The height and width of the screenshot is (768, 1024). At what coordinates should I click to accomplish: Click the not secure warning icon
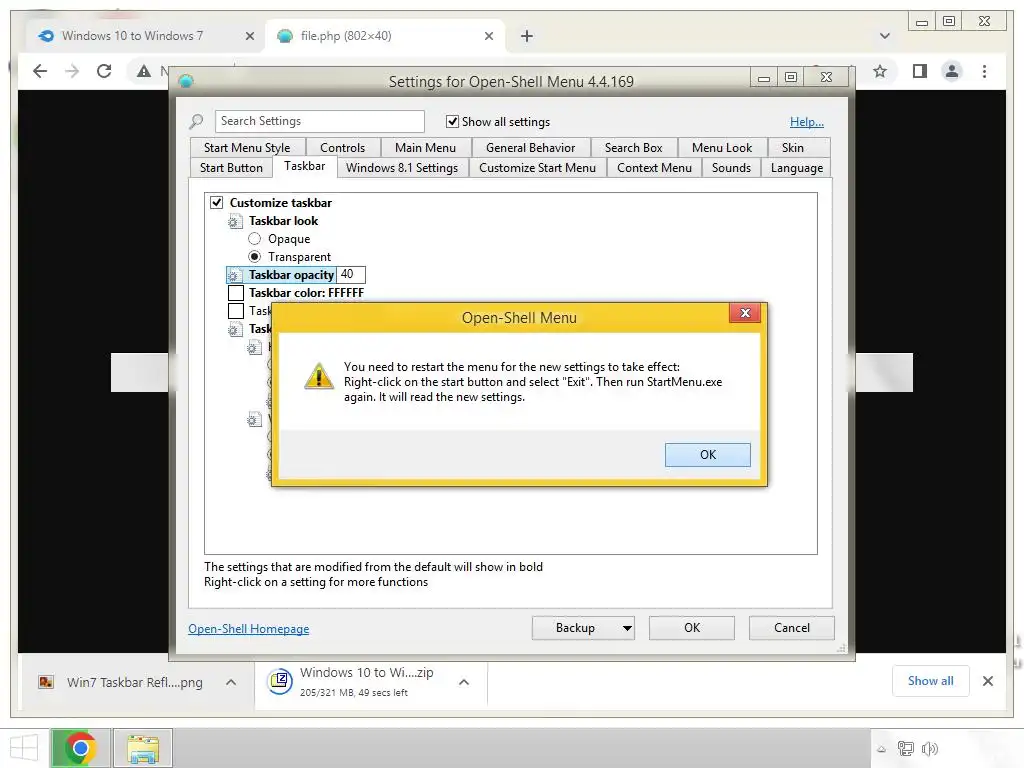144,71
